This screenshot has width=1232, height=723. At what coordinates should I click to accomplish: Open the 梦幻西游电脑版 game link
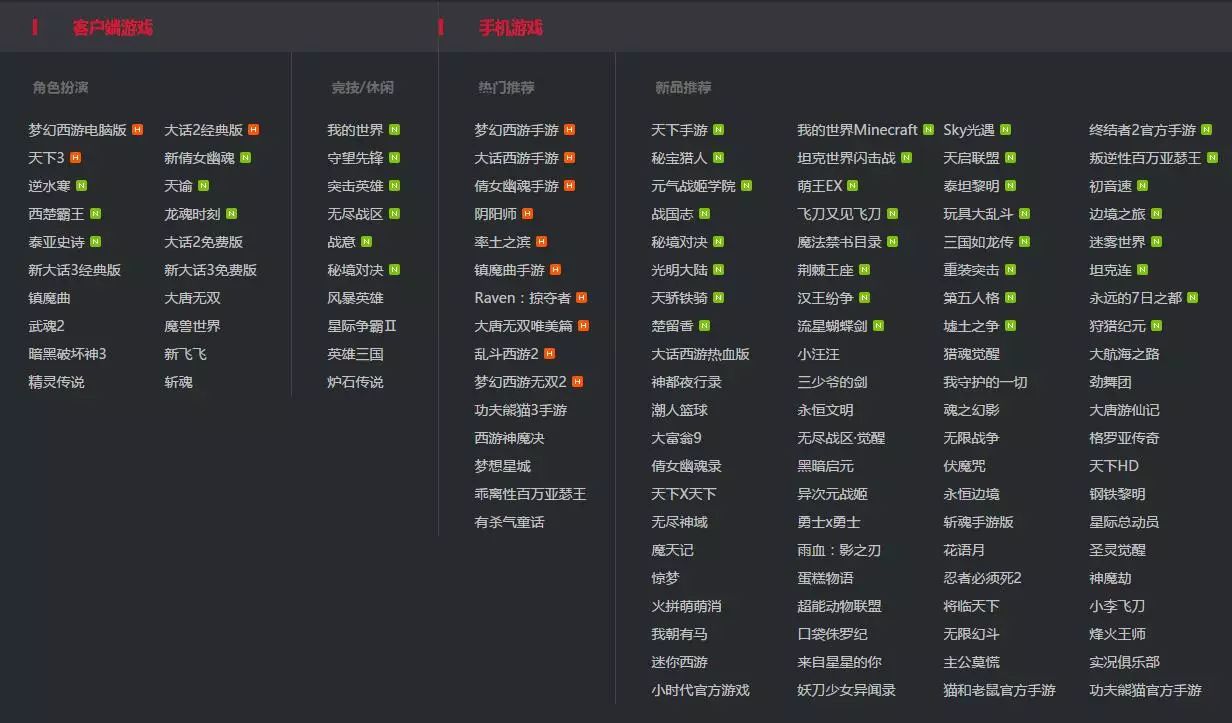(78, 130)
